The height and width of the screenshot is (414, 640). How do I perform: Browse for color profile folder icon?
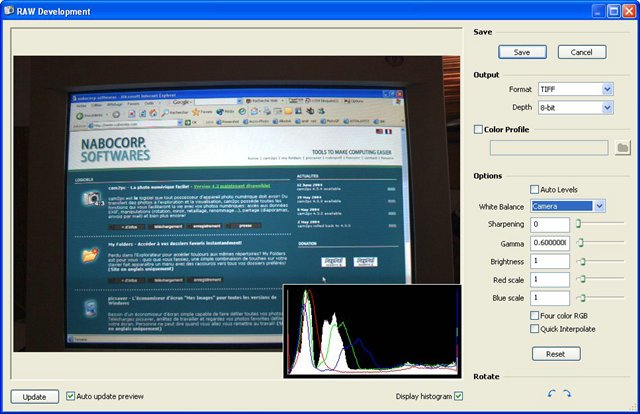click(622, 147)
